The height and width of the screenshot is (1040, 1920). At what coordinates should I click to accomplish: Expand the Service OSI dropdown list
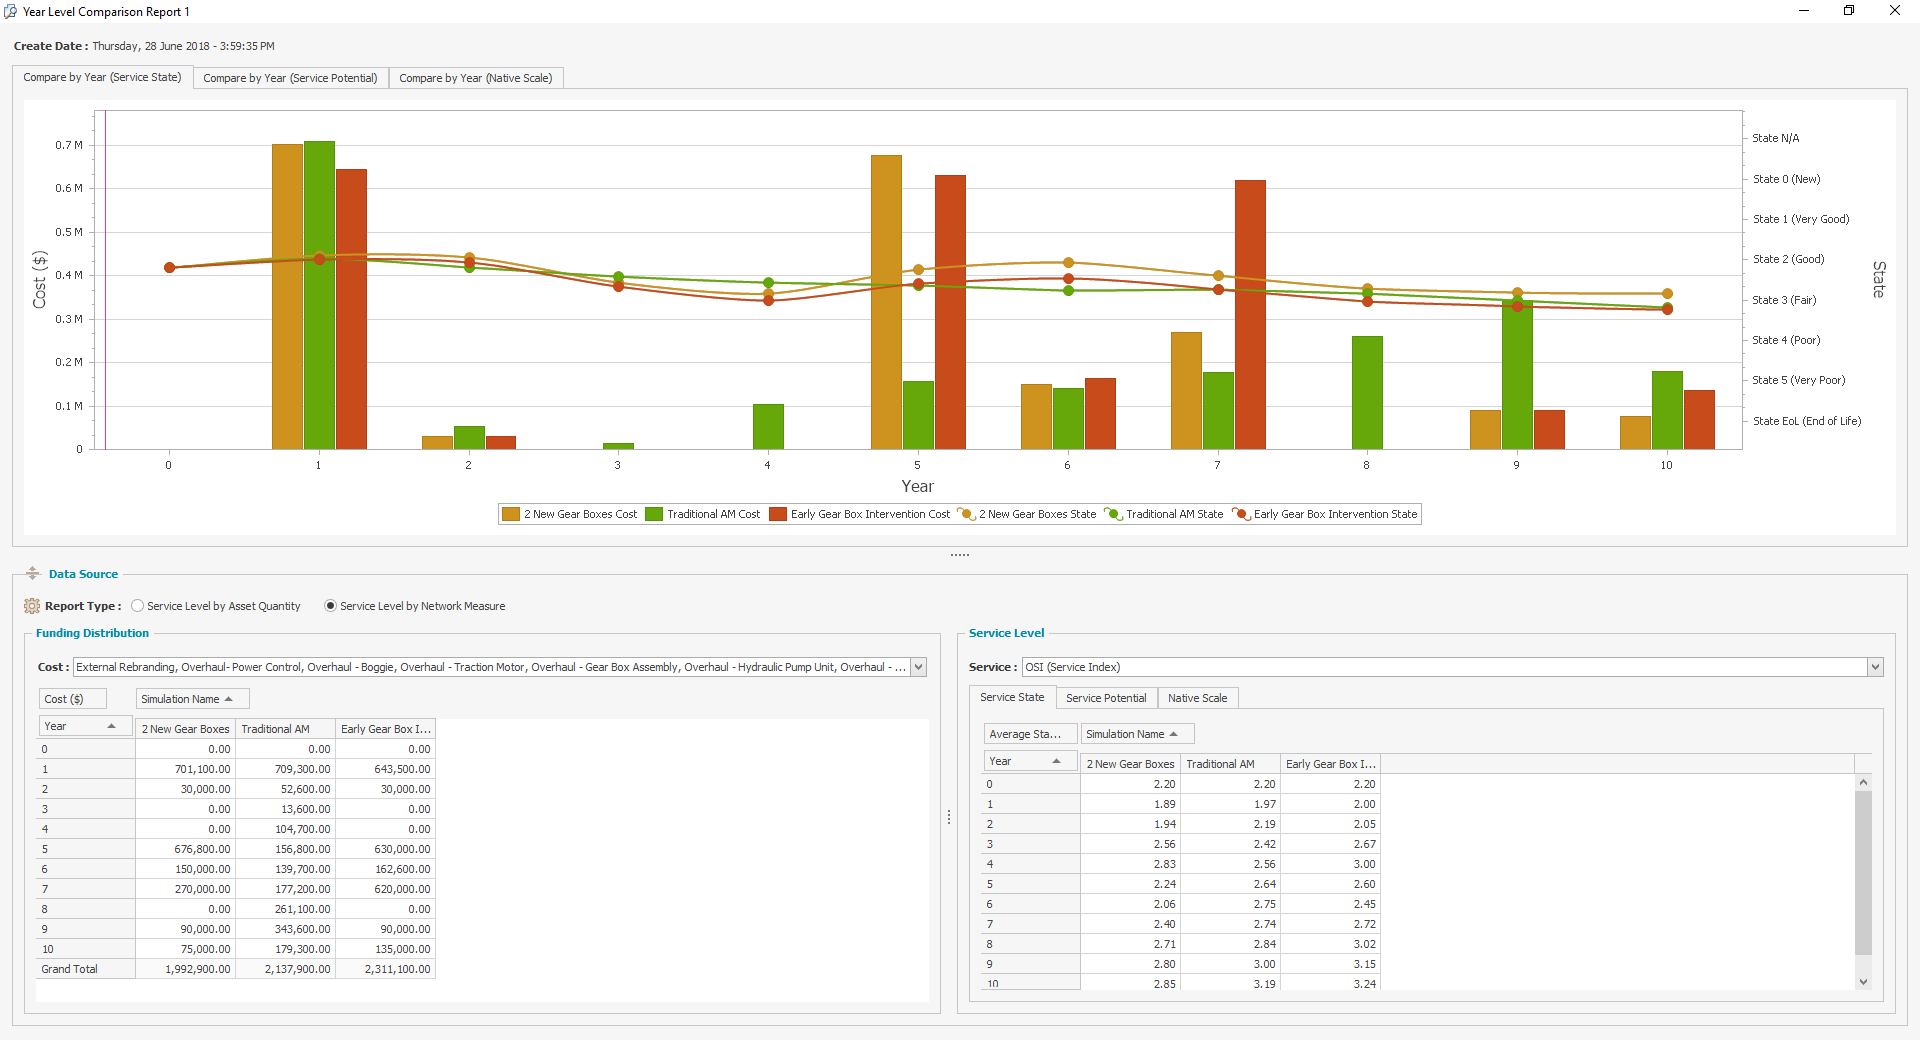pyautogui.click(x=1875, y=667)
